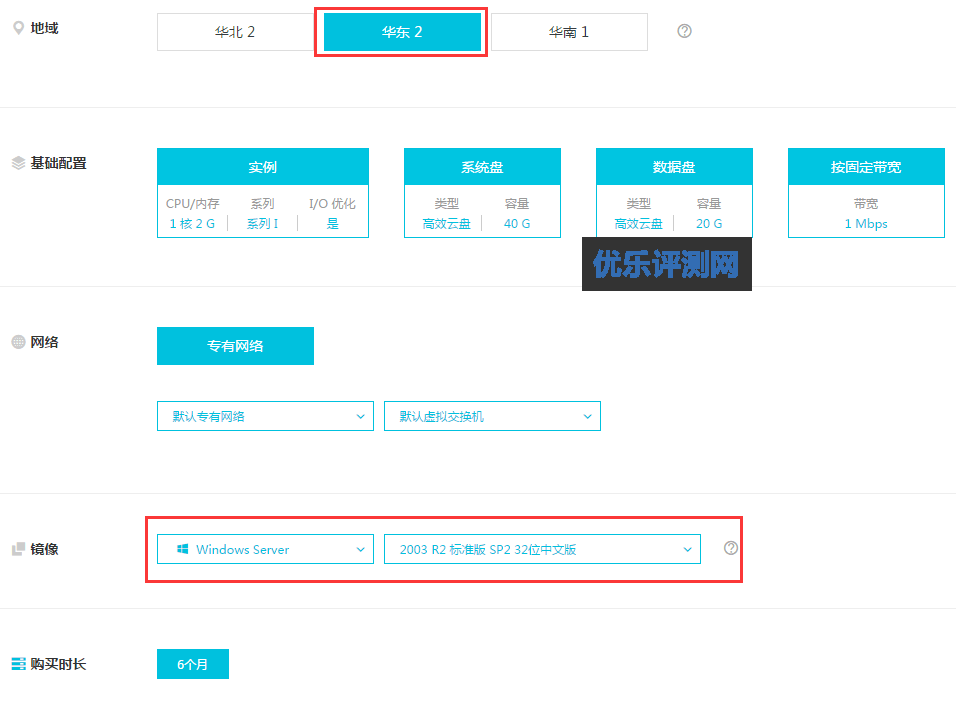Click the globe icon beside 网络
The image size is (956, 711).
(x=18, y=342)
